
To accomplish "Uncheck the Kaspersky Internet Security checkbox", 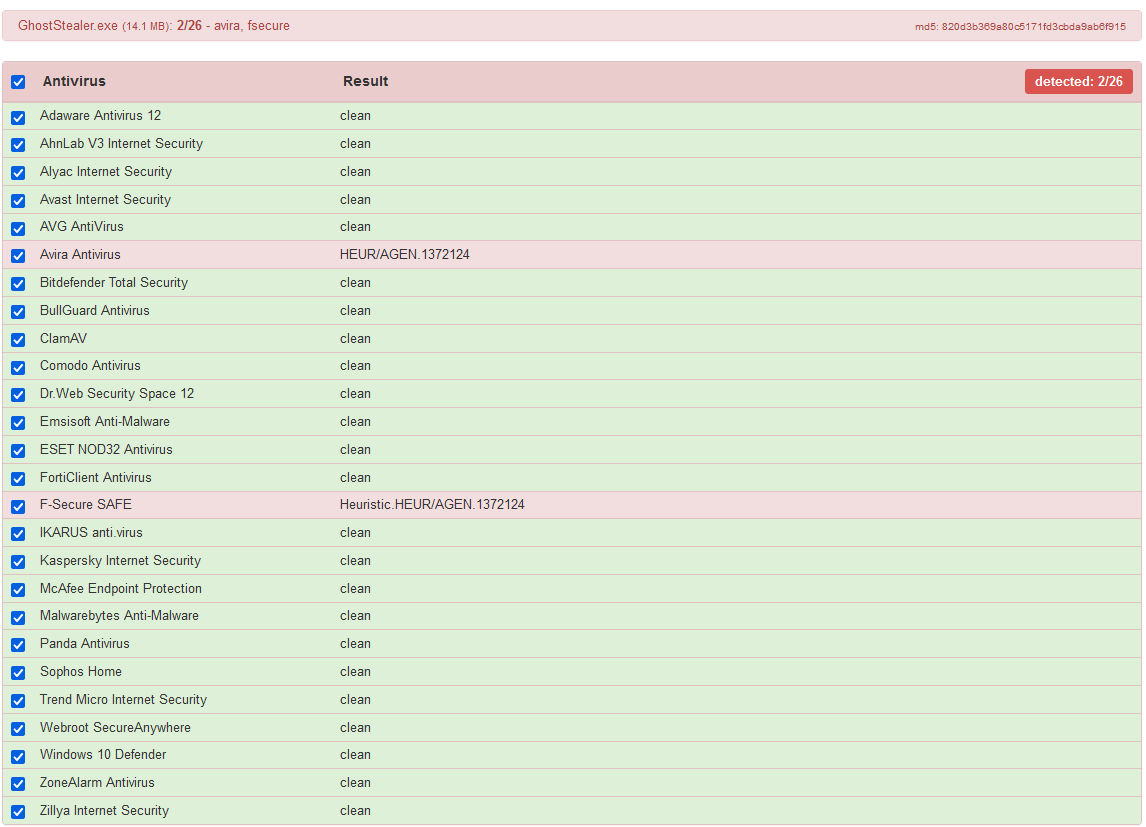I will click(x=18, y=561).
